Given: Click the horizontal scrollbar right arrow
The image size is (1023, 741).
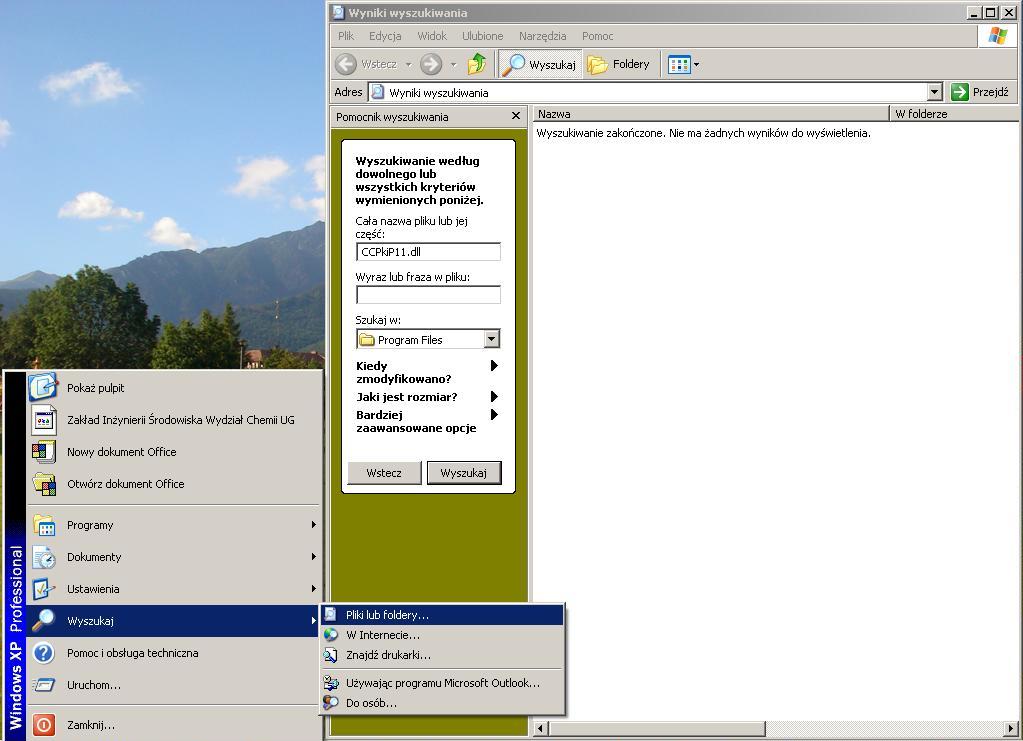Looking at the screenshot, I should pyautogui.click(x=1011, y=728).
